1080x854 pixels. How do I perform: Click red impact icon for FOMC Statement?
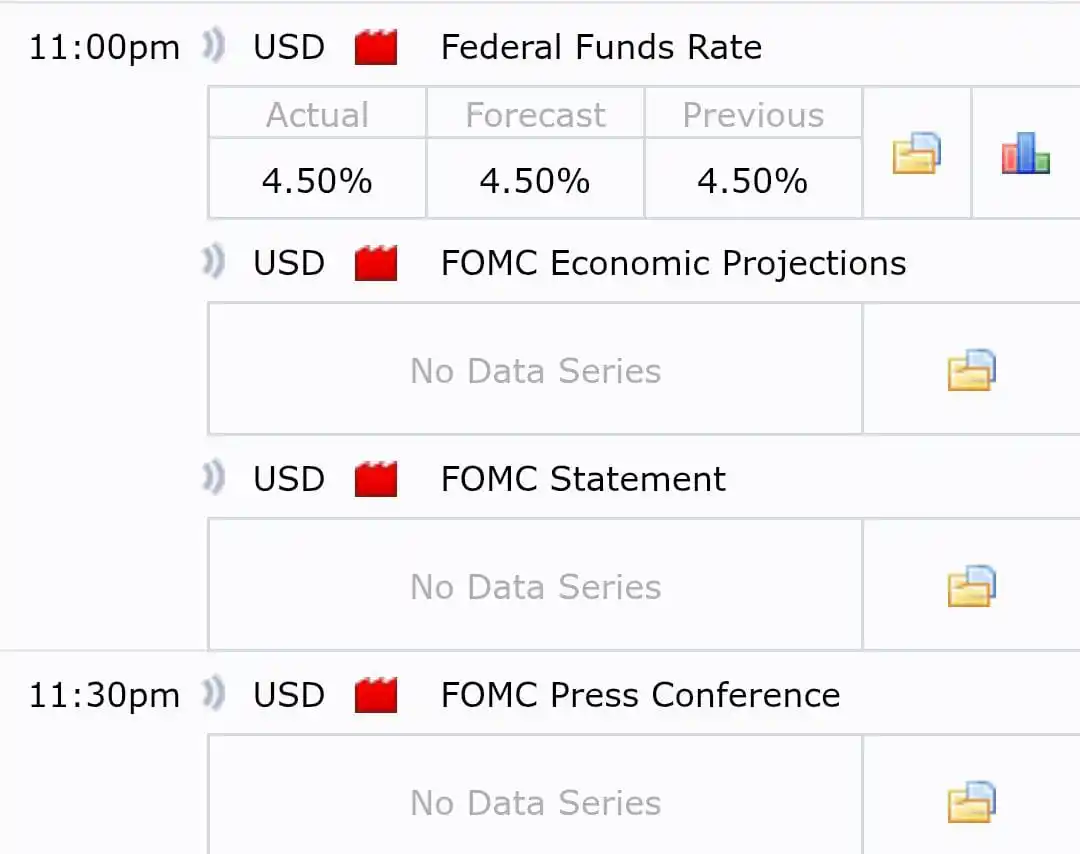(375, 479)
